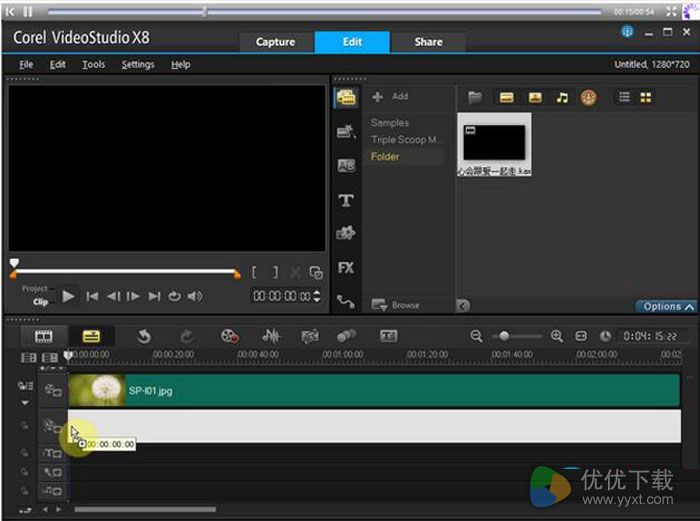The image size is (700, 521).
Task: Step to previous frame
Action: [113, 296]
